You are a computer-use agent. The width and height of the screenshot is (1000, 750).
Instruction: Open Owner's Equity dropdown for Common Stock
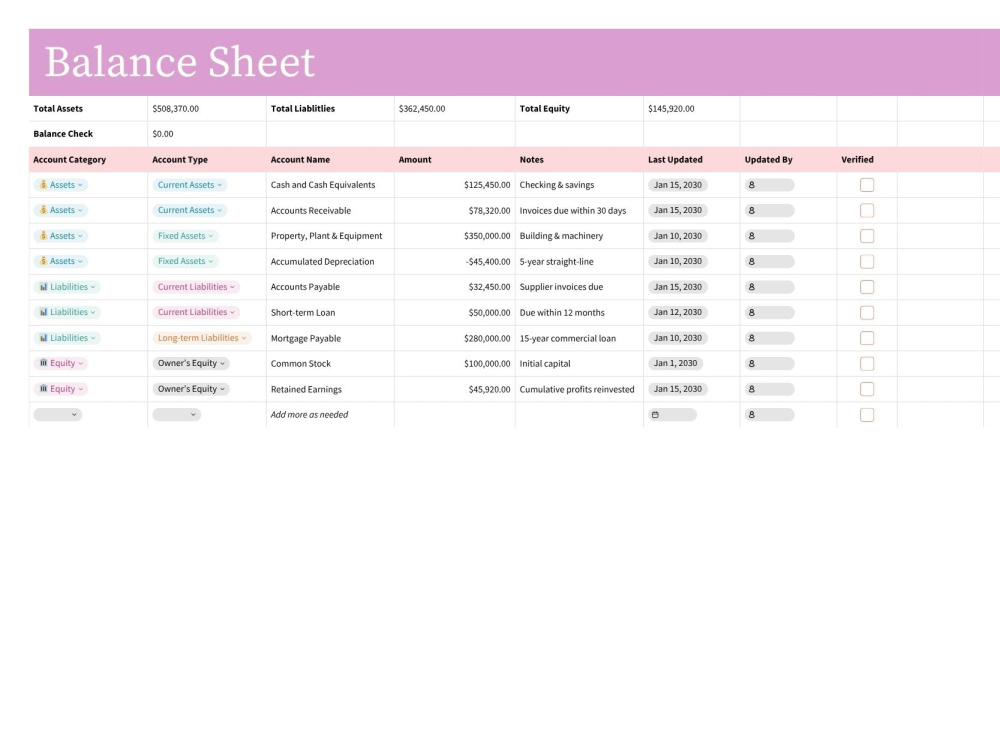pos(191,364)
